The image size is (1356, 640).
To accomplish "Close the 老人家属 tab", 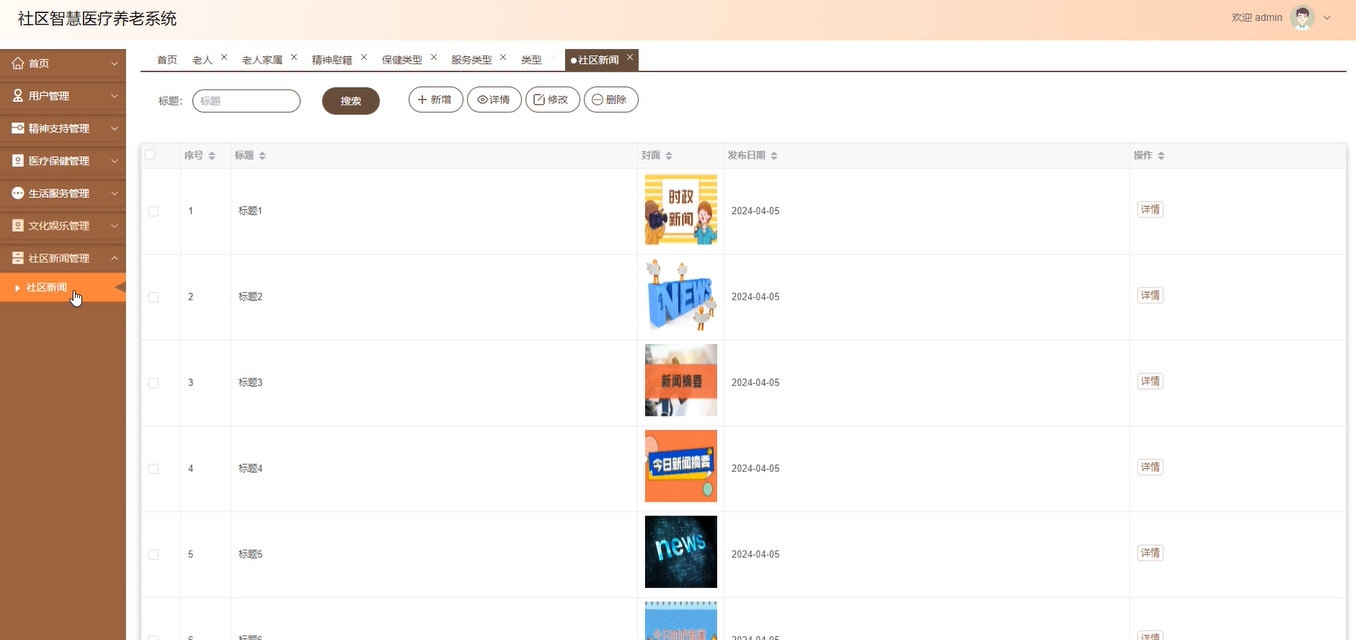I will click(x=294, y=57).
